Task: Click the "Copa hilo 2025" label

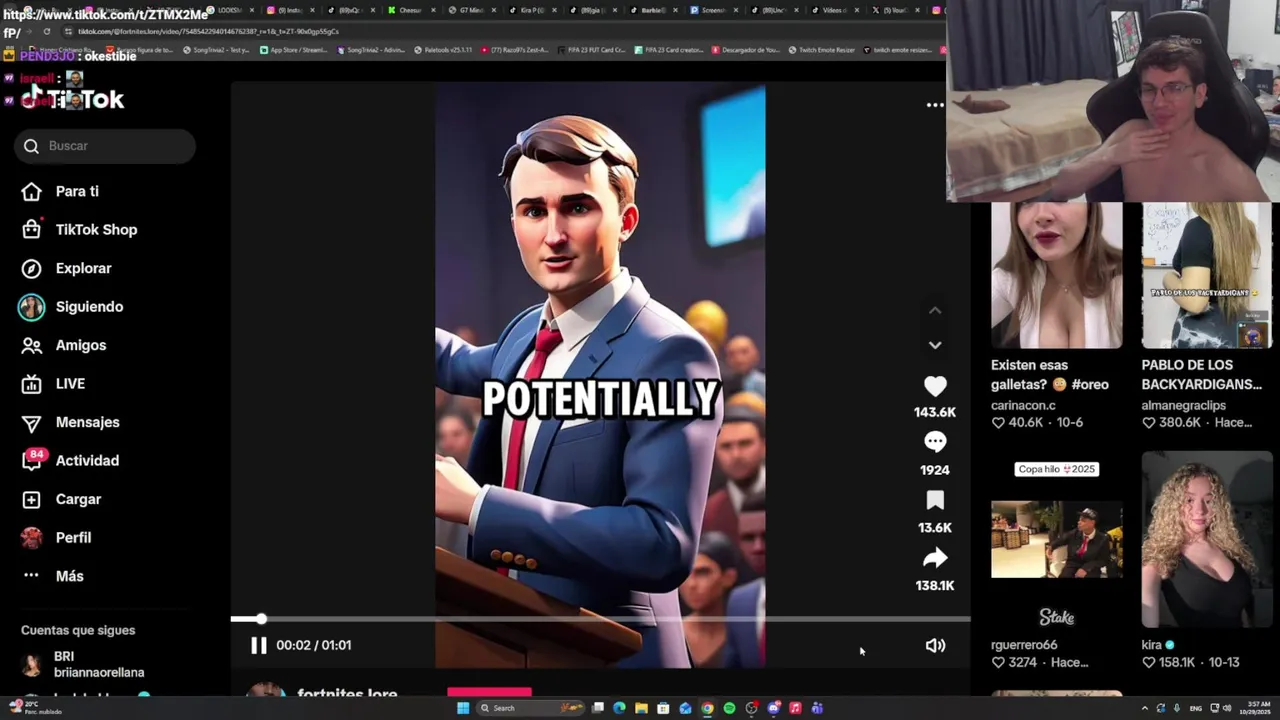Action: point(1056,469)
